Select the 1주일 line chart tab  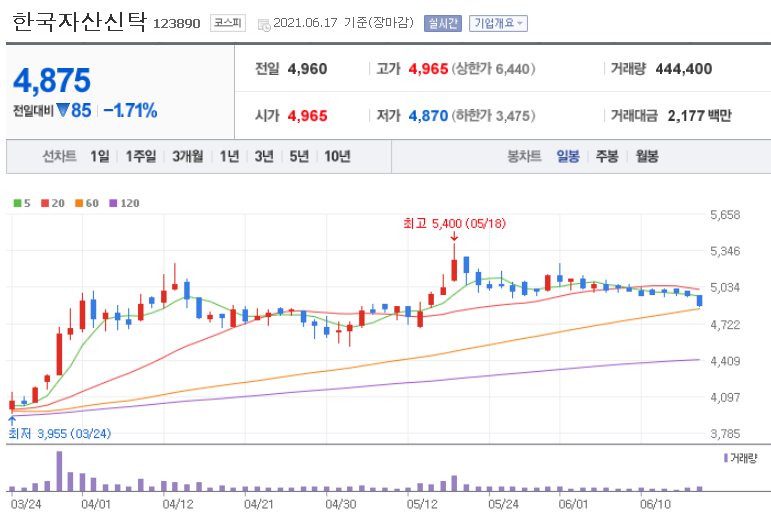[x=141, y=156]
